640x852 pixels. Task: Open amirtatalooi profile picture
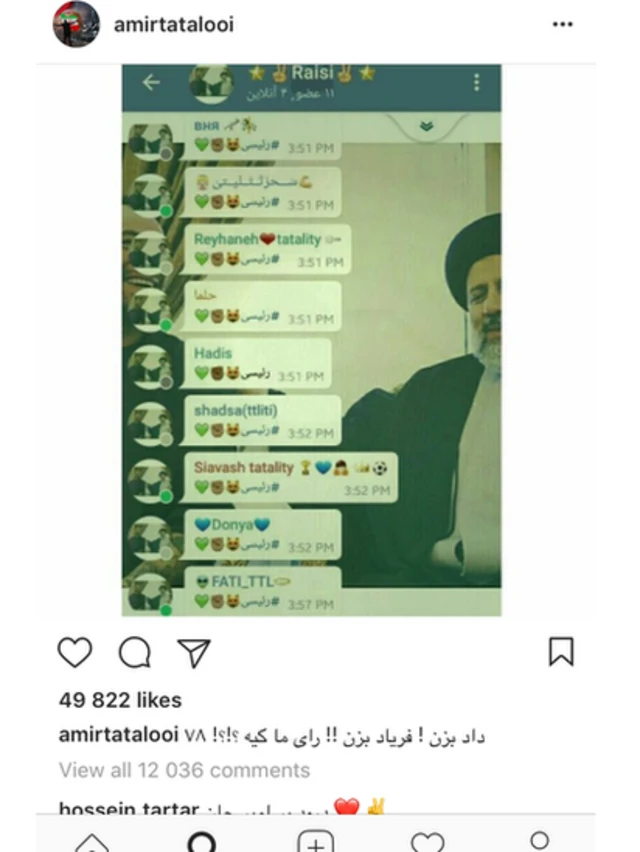(76, 24)
